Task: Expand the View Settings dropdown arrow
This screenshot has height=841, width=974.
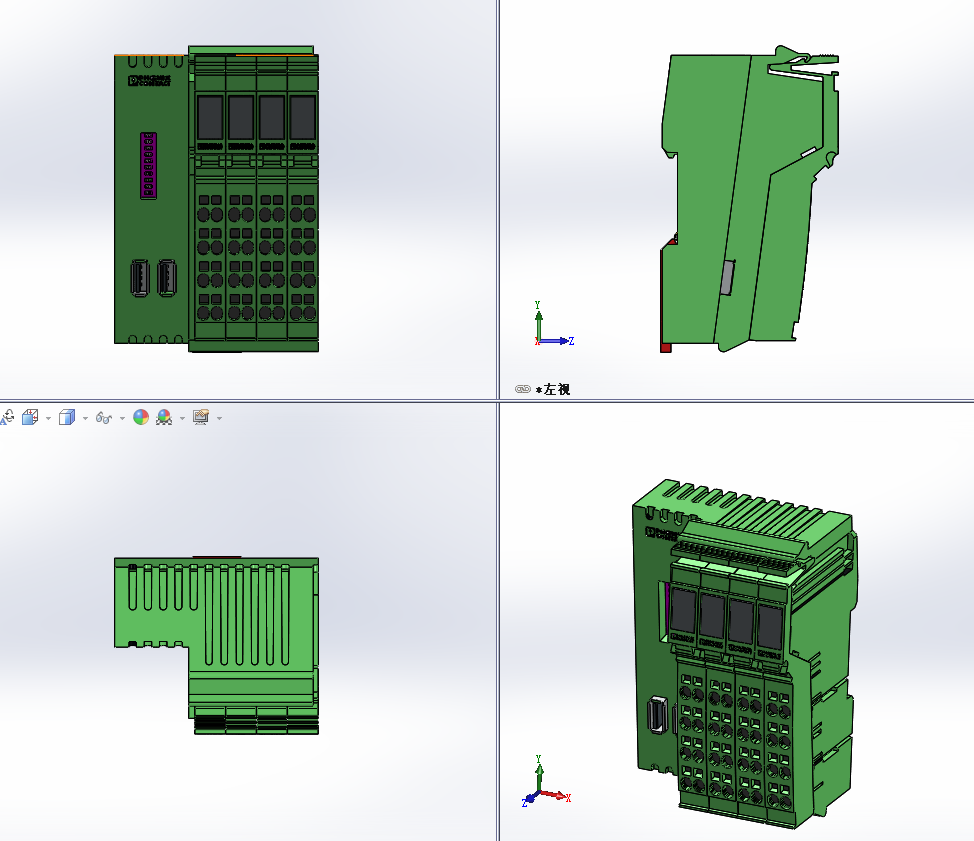Action: click(x=219, y=419)
